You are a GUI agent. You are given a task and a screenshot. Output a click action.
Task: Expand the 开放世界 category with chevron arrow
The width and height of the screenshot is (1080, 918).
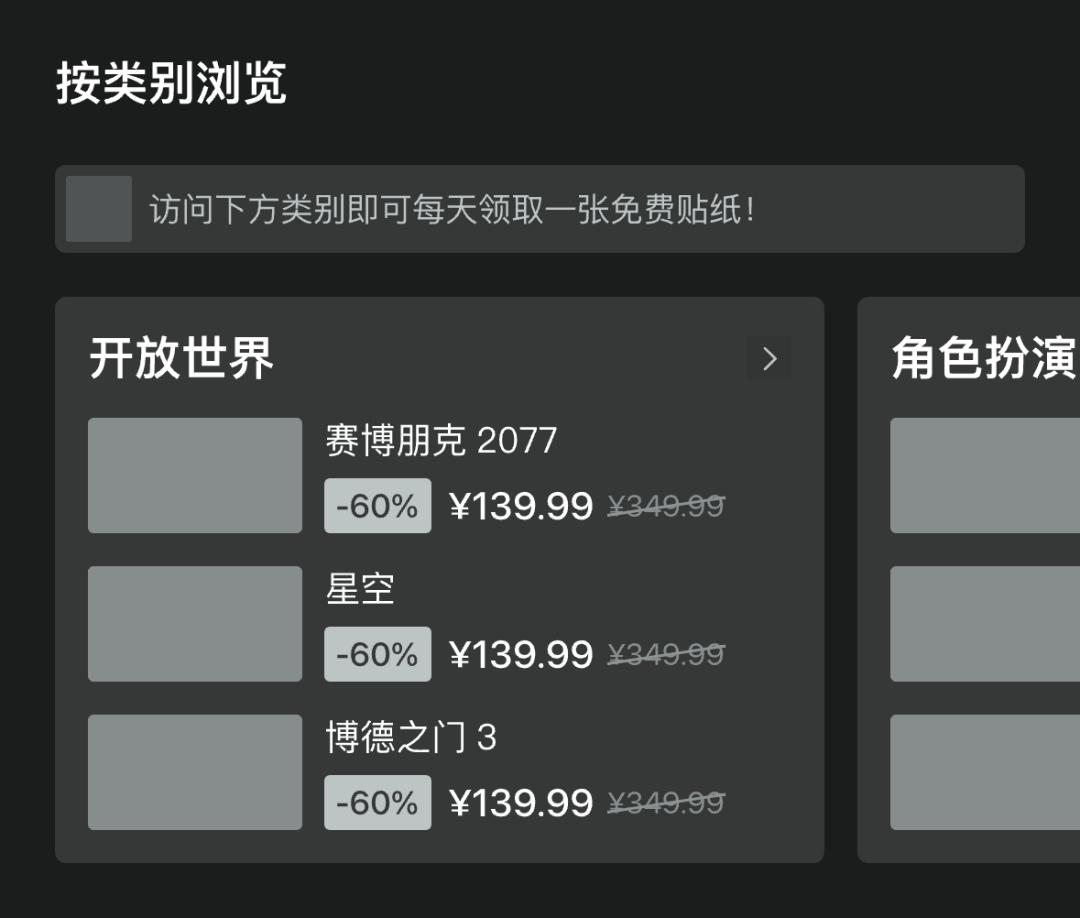click(x=769, y=358)
